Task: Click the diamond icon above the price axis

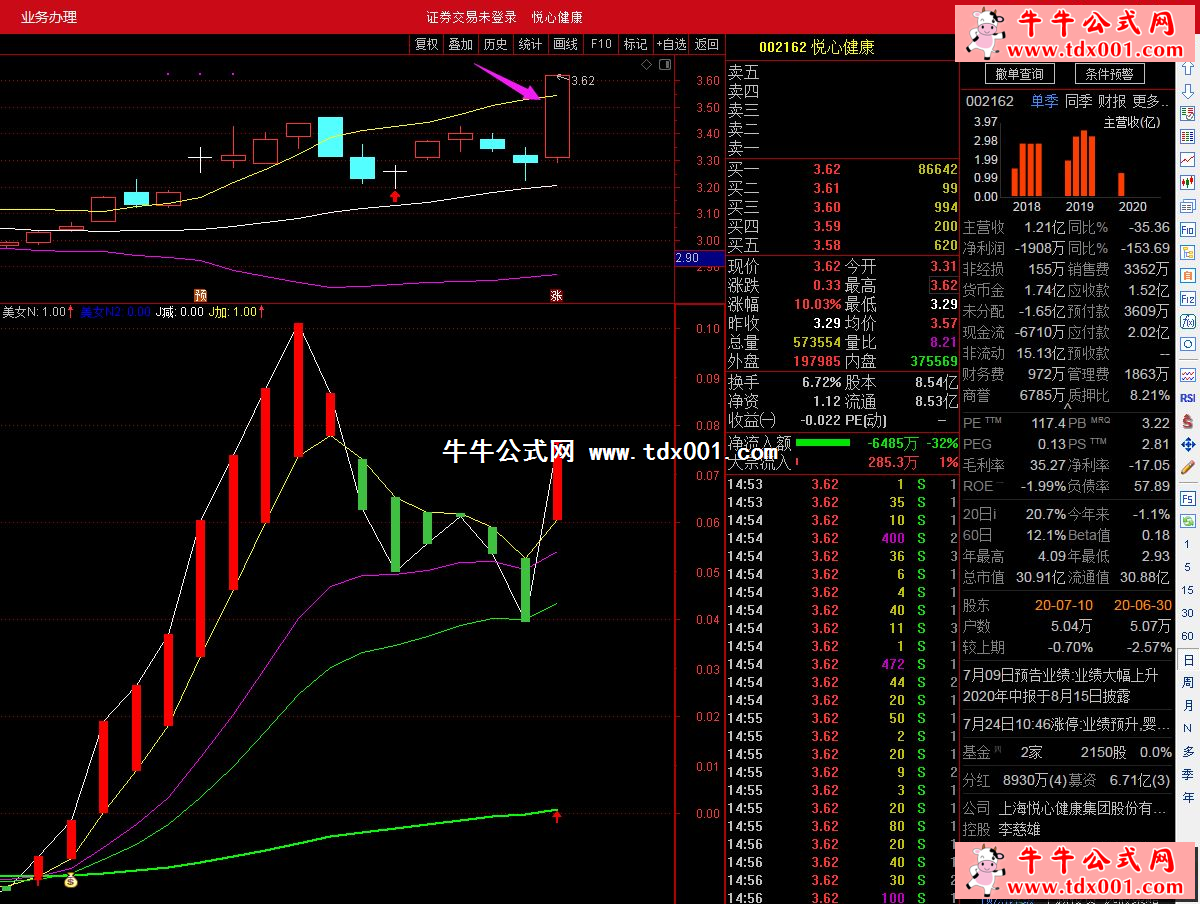Action: click(x=647, y=65)
